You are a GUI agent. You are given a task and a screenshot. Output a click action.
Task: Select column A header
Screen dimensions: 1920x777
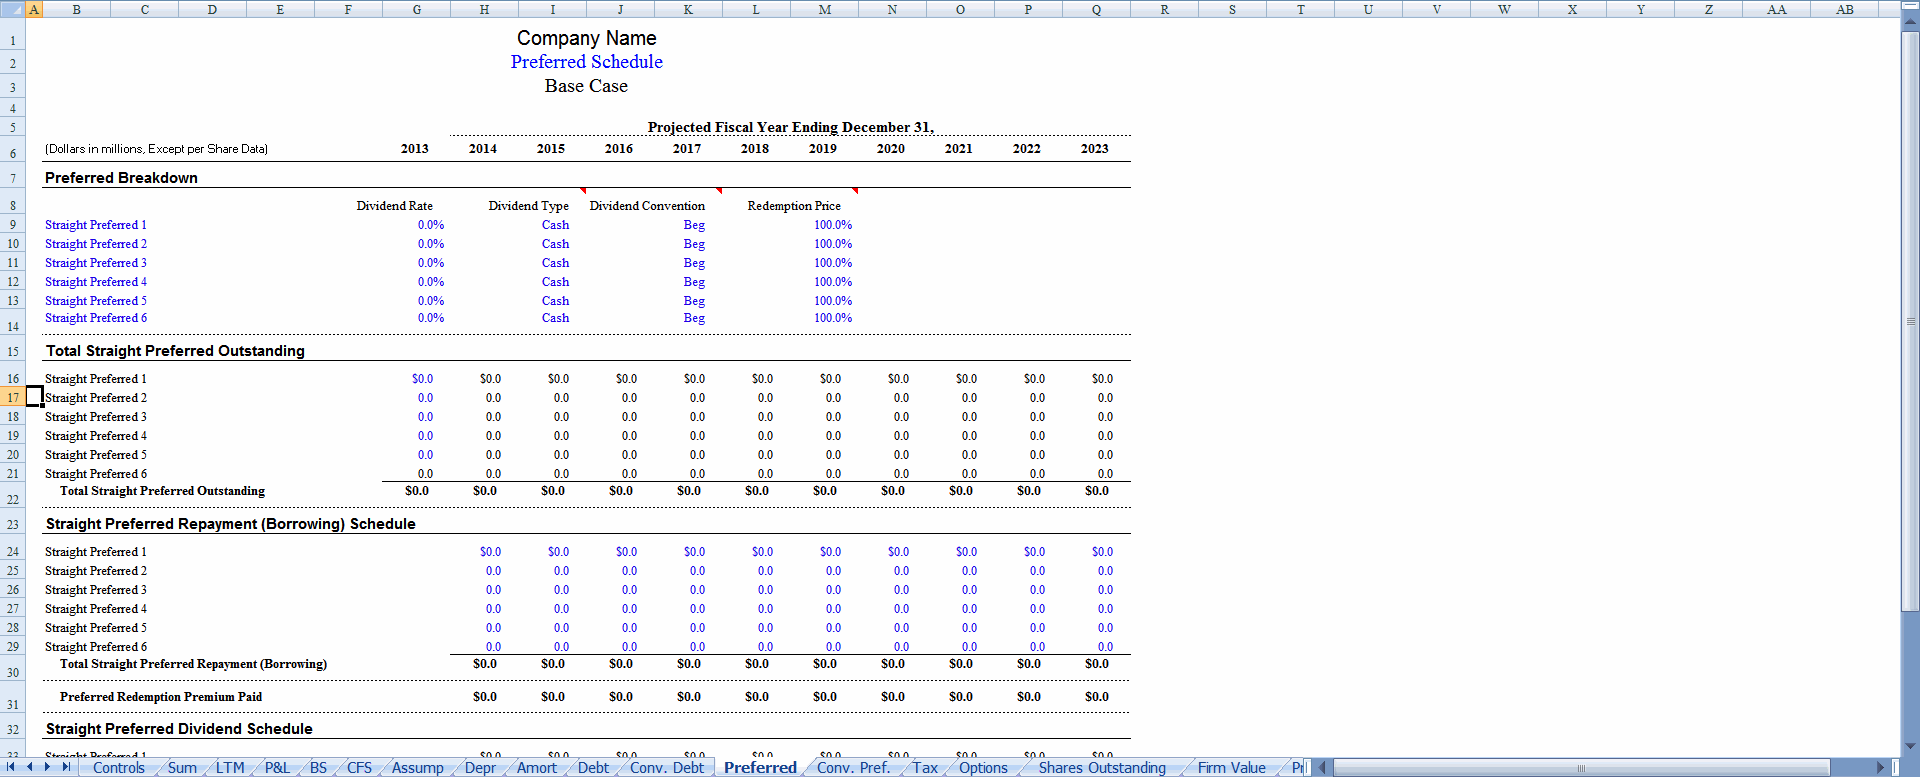34,9
